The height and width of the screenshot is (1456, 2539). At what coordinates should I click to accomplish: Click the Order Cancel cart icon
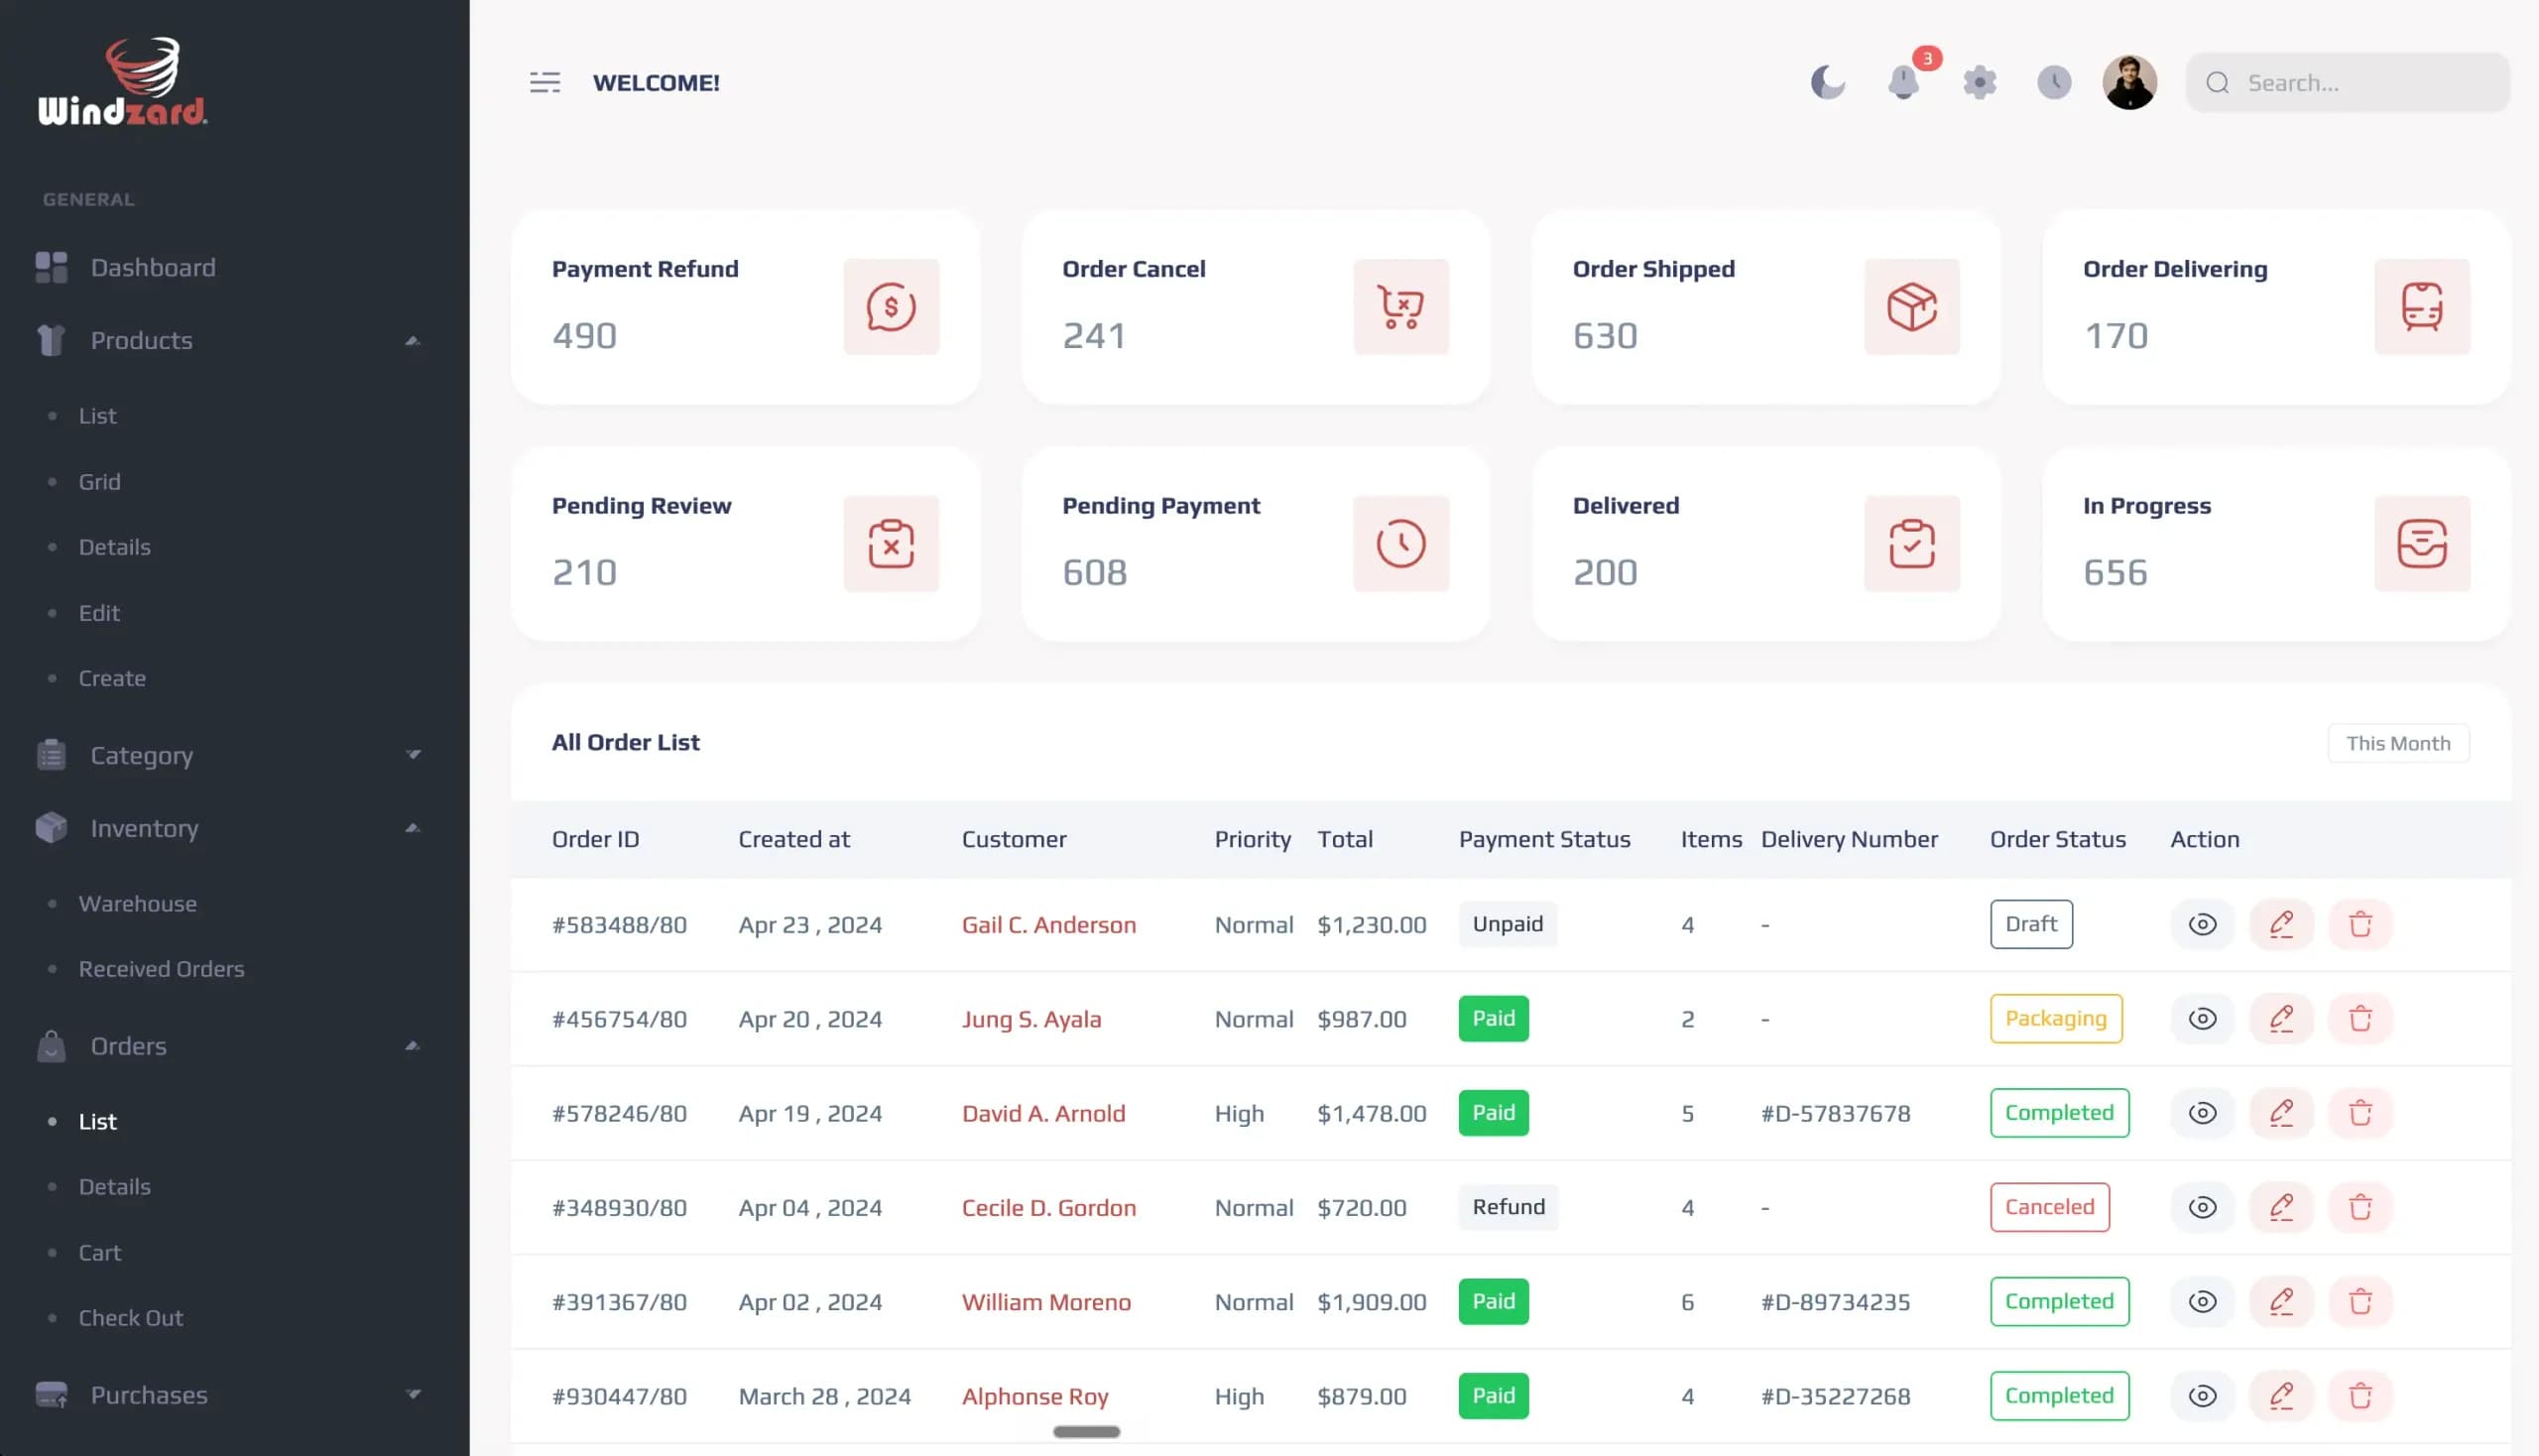click(x=1401, y=306)
